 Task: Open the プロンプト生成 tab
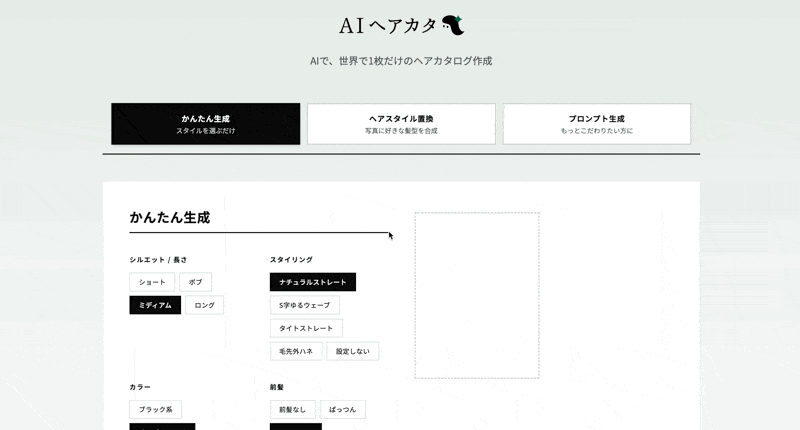[x=596, y=124]
